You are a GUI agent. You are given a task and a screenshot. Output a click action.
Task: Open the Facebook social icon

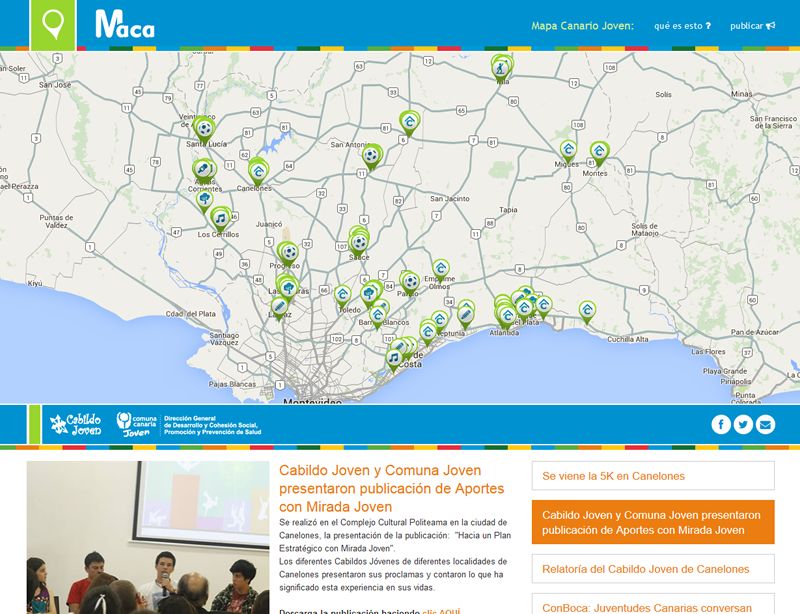pyautogui.click(x=721, y=424)
